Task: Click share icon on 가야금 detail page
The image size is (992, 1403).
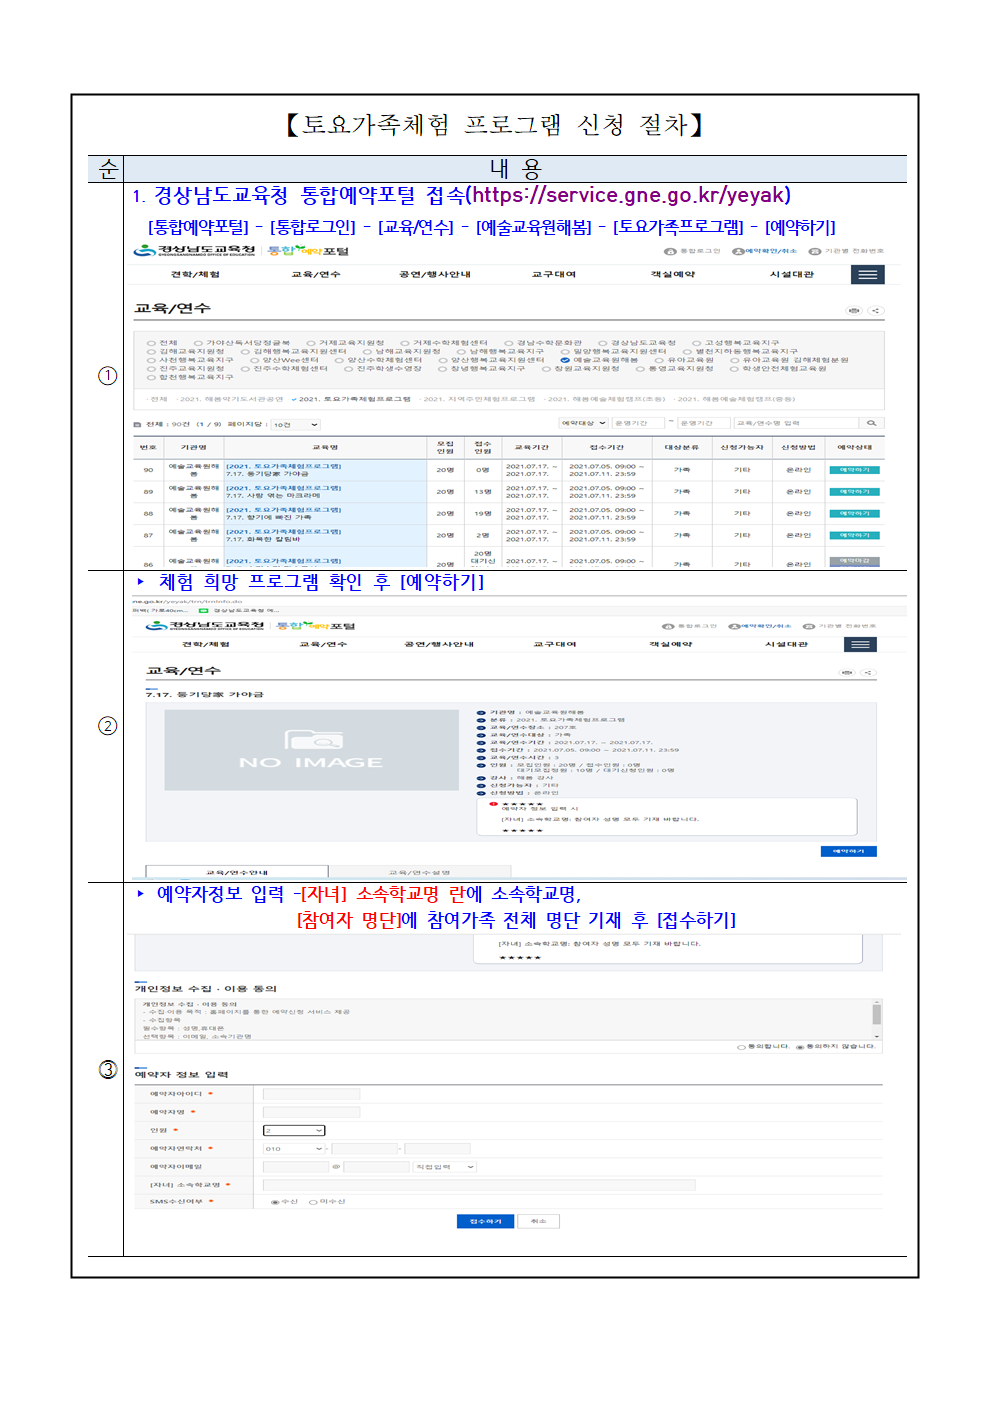Action: pyautogui.click(x=868, y=672)
